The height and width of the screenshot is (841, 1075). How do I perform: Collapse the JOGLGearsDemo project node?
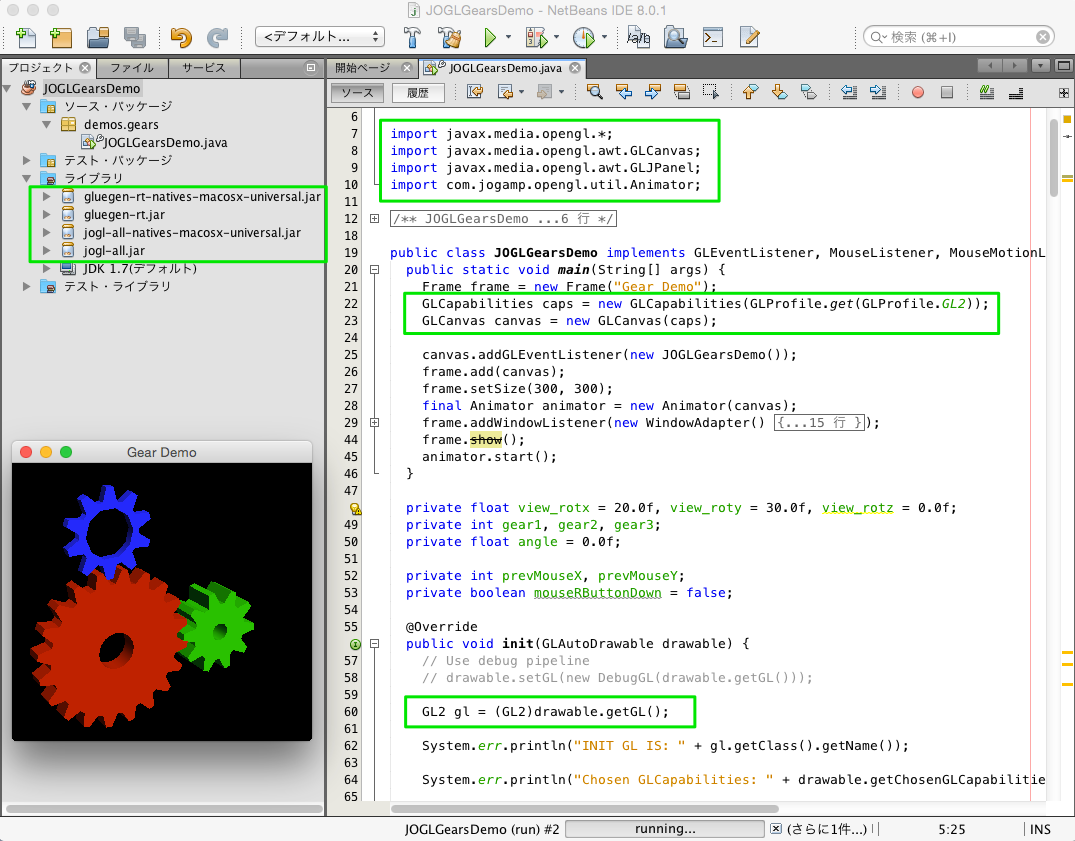point(8,88)
